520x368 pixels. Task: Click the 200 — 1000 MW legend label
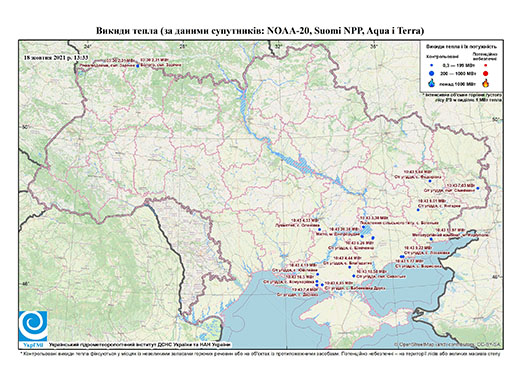pyautogui.click(x=458, y=74)
